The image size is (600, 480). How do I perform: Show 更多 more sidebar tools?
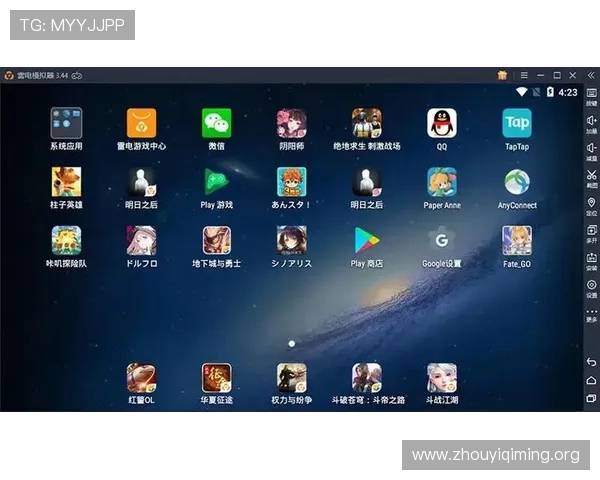click(x=592, y=316)
